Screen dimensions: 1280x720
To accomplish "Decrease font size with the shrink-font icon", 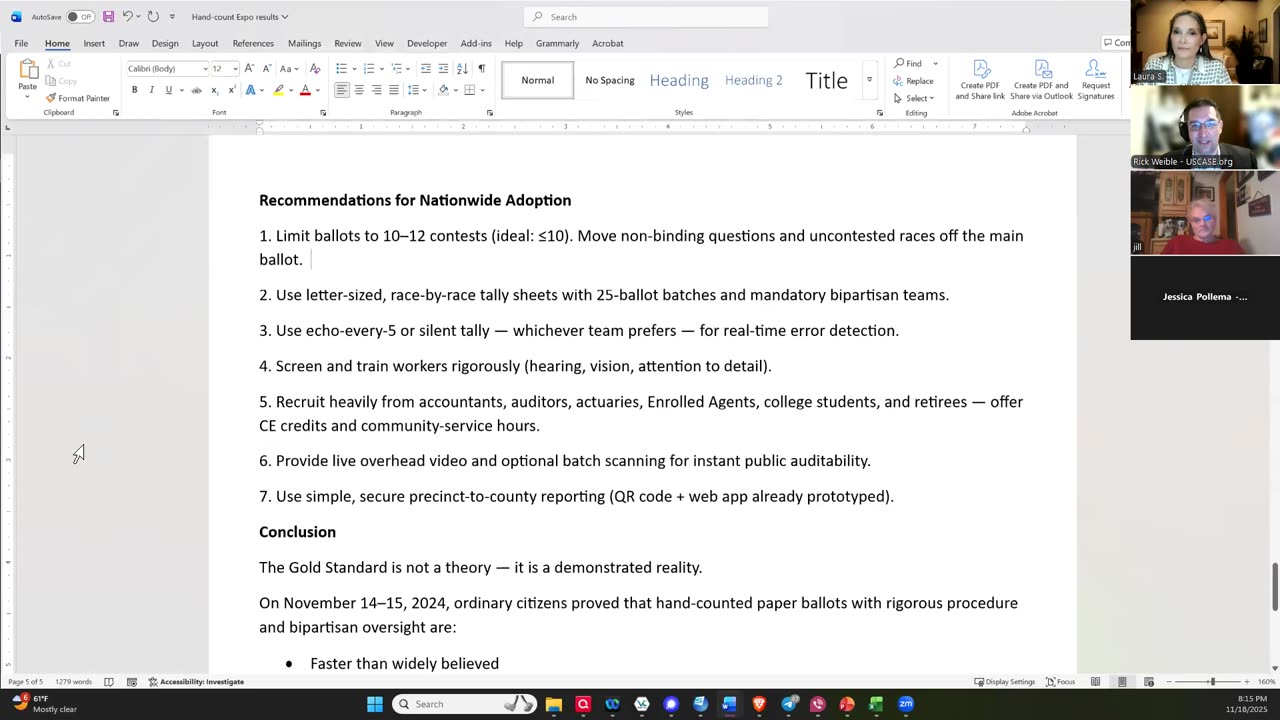I will coord(266,68).
